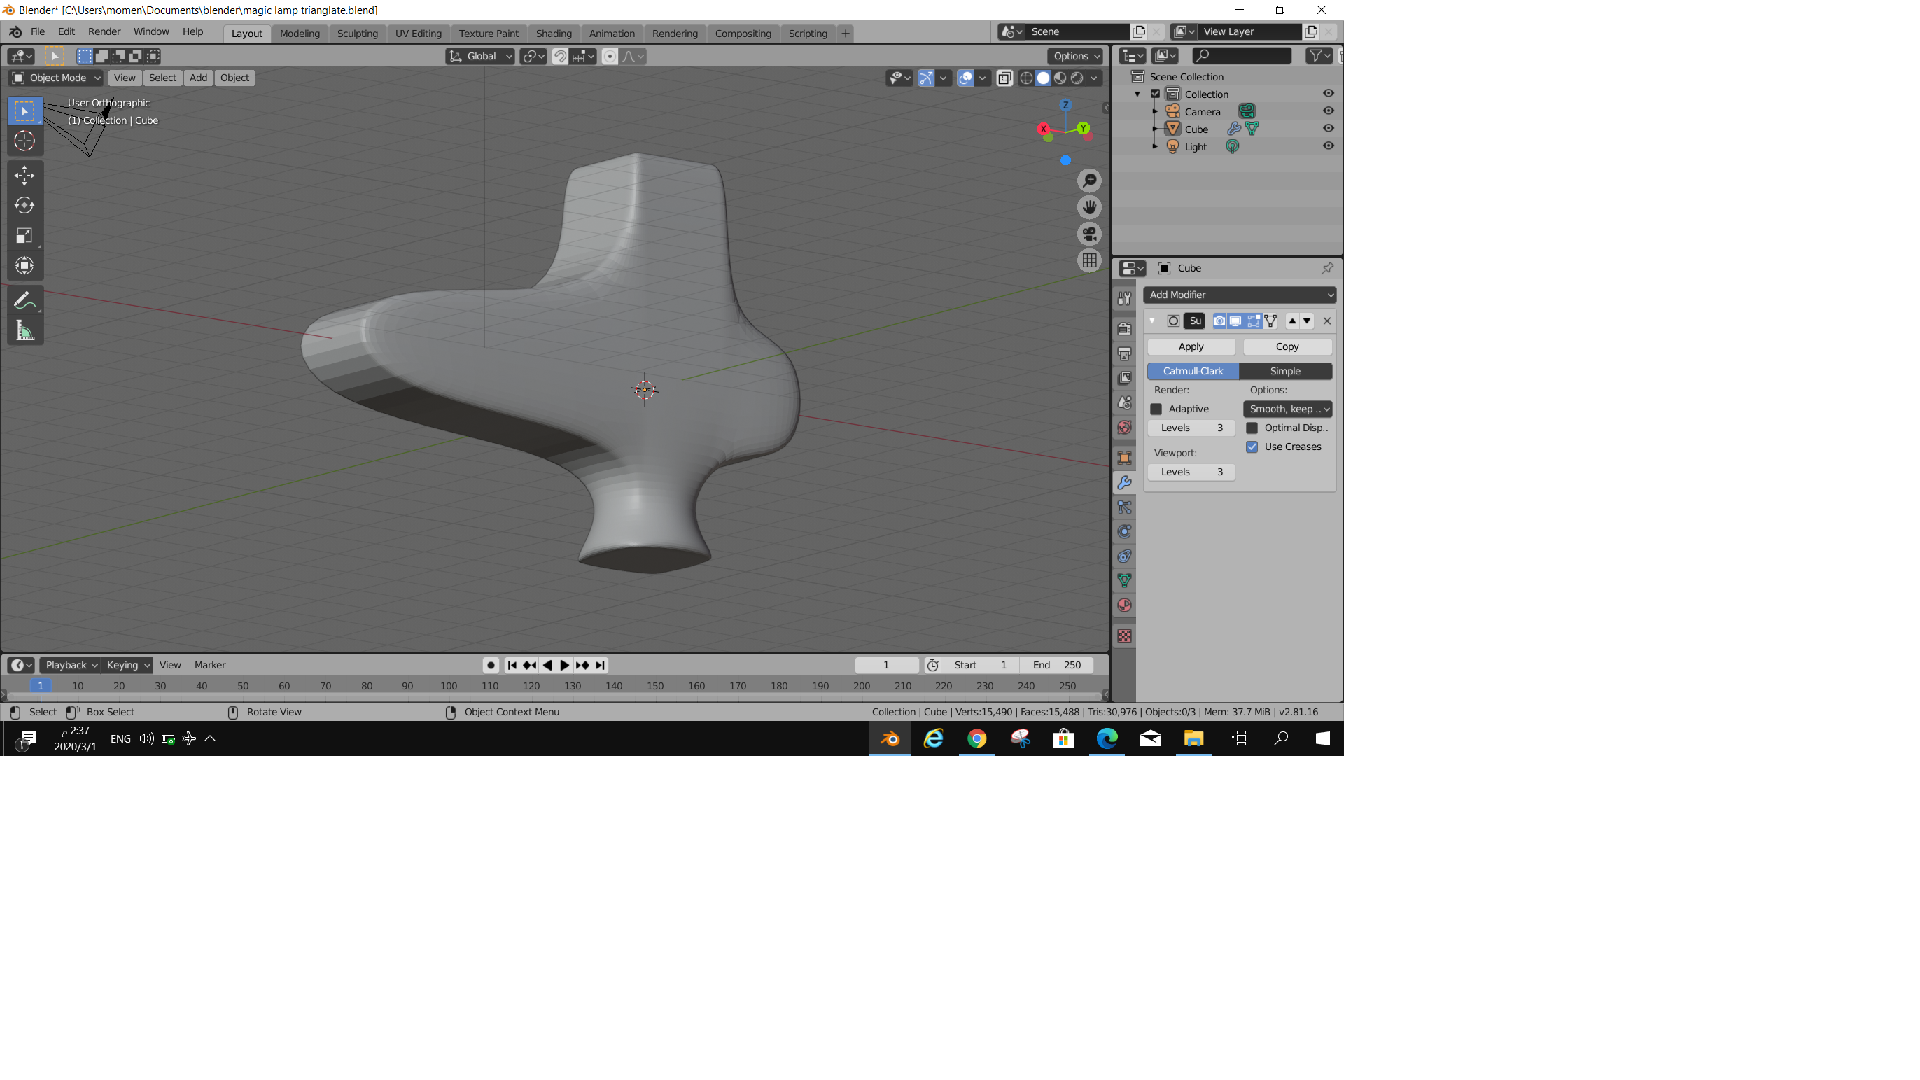Open the Object Constraints properties tab

click(x=1124, y=556)
